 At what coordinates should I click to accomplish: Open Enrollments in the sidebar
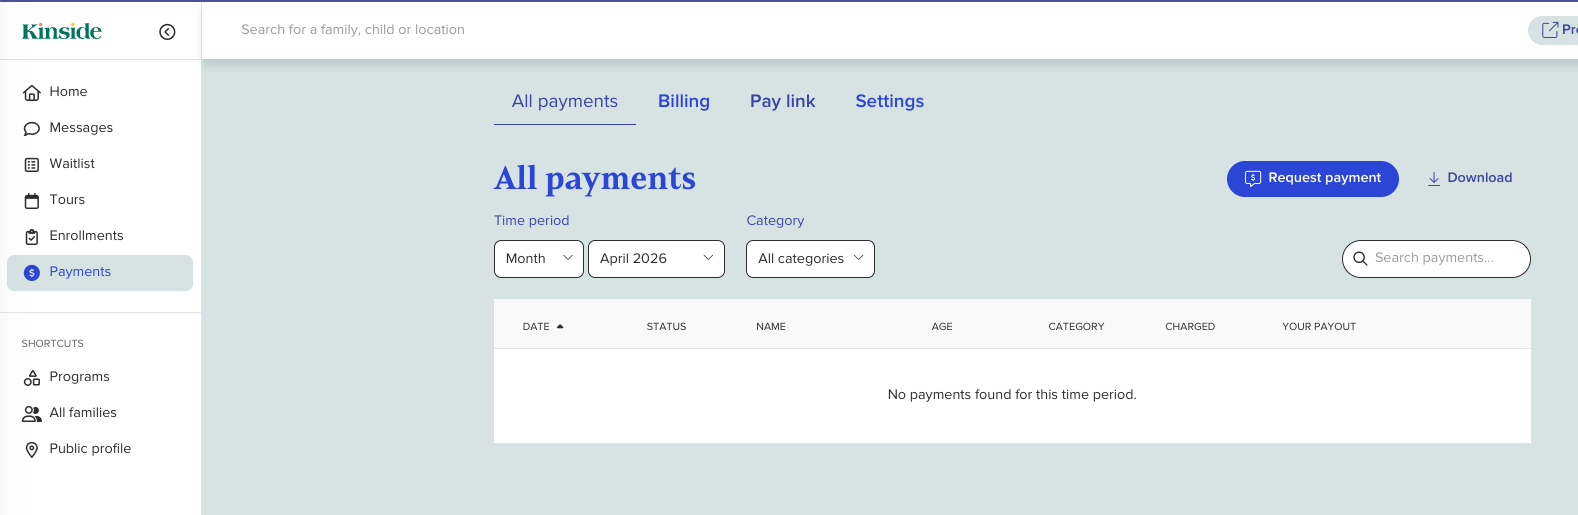(100, 236)
